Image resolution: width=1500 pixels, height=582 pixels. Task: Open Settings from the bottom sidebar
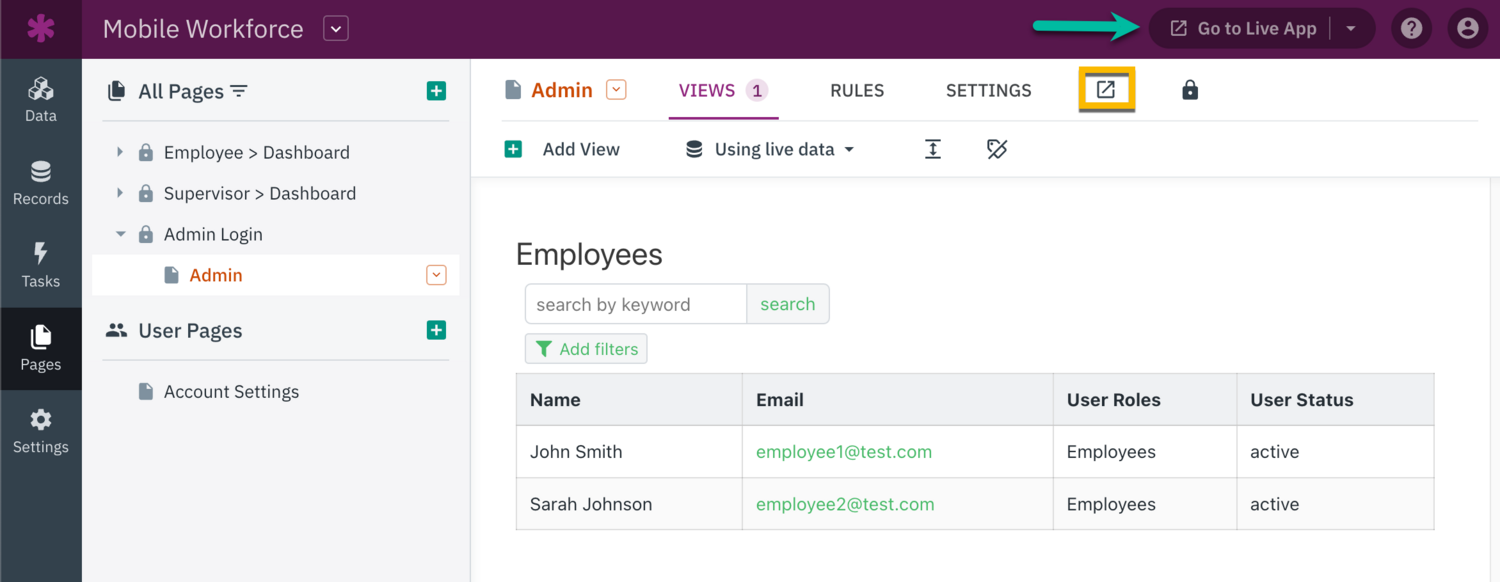click(x=41, y=430)
